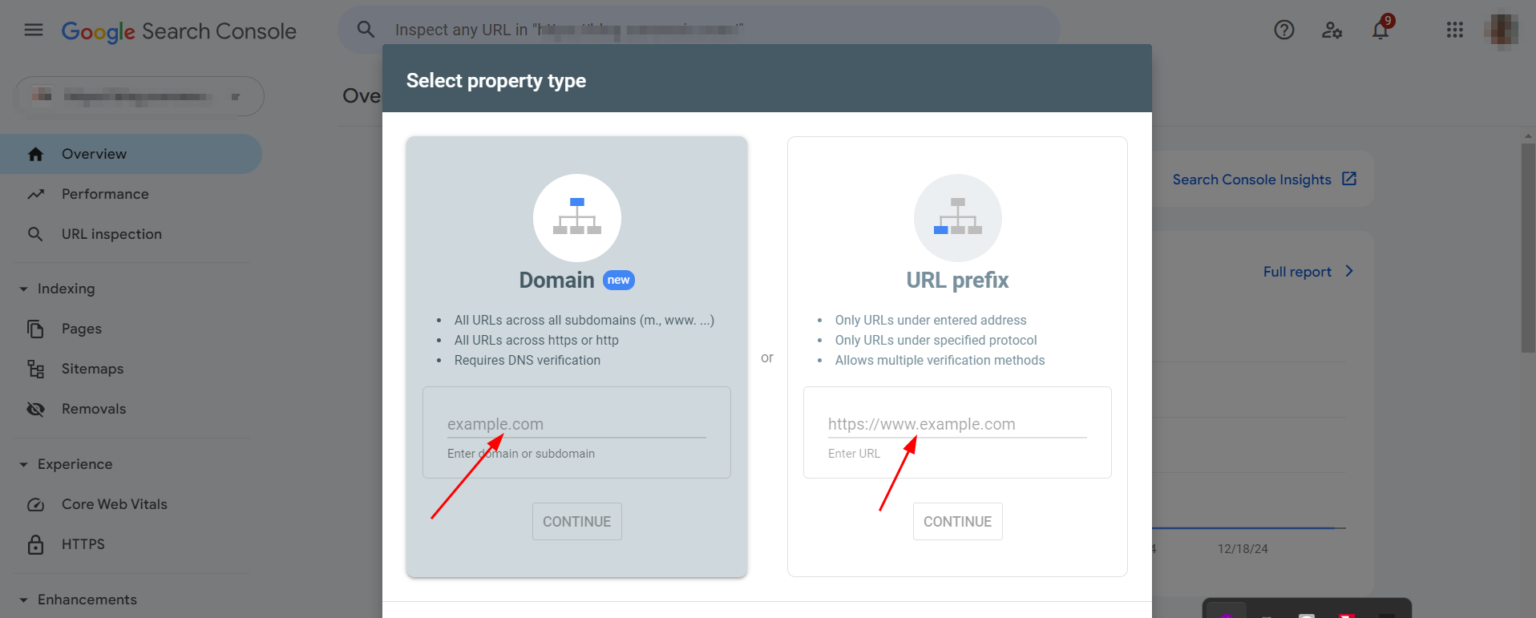Select the HTTPS lock icon in sidebar
The width and height of the screenshot is (1536, 618).
tap(37, 544)
